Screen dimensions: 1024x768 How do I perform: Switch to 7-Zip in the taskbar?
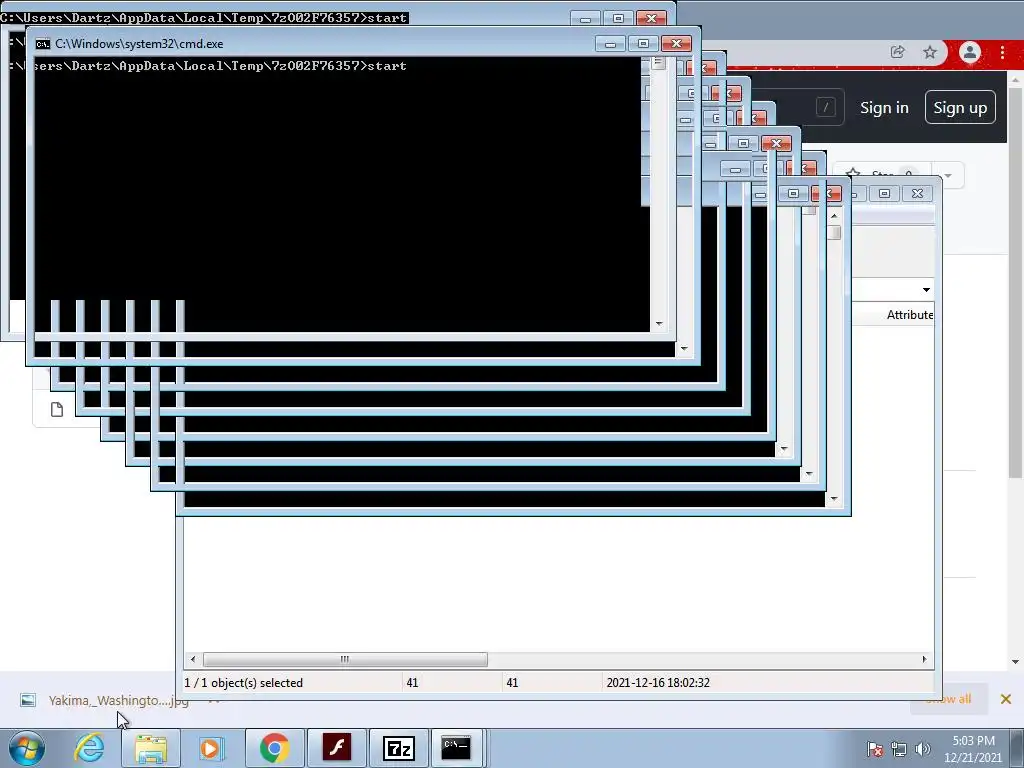(398, 748)
